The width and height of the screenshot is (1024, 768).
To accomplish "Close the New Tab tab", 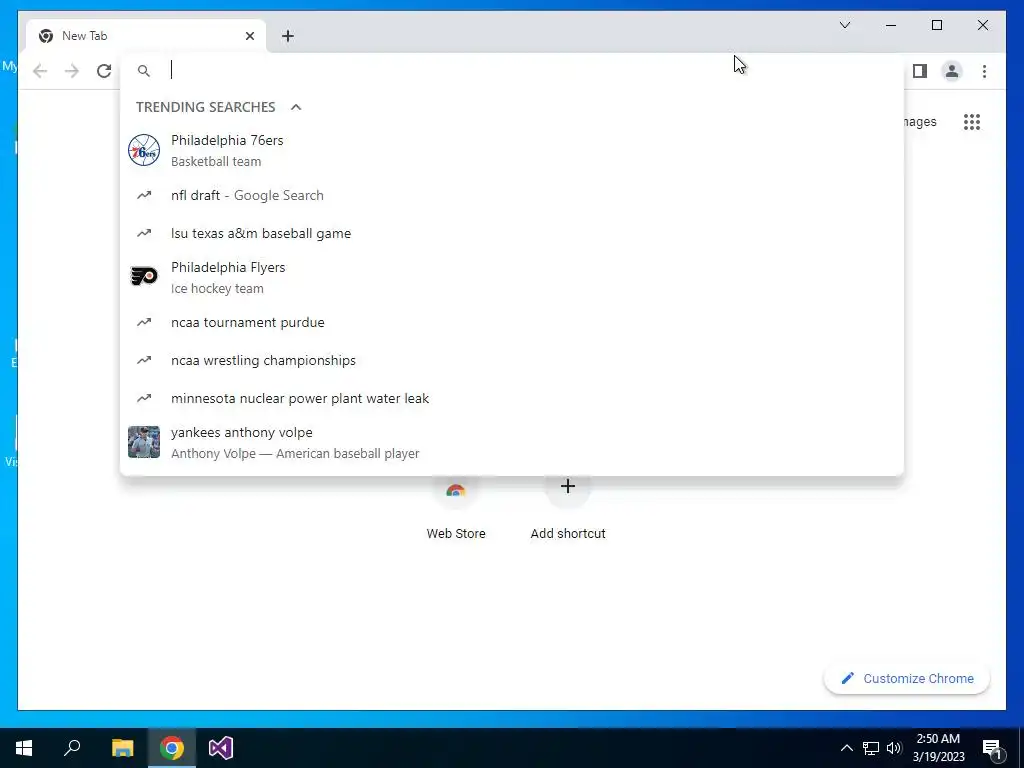I will 249,36.
